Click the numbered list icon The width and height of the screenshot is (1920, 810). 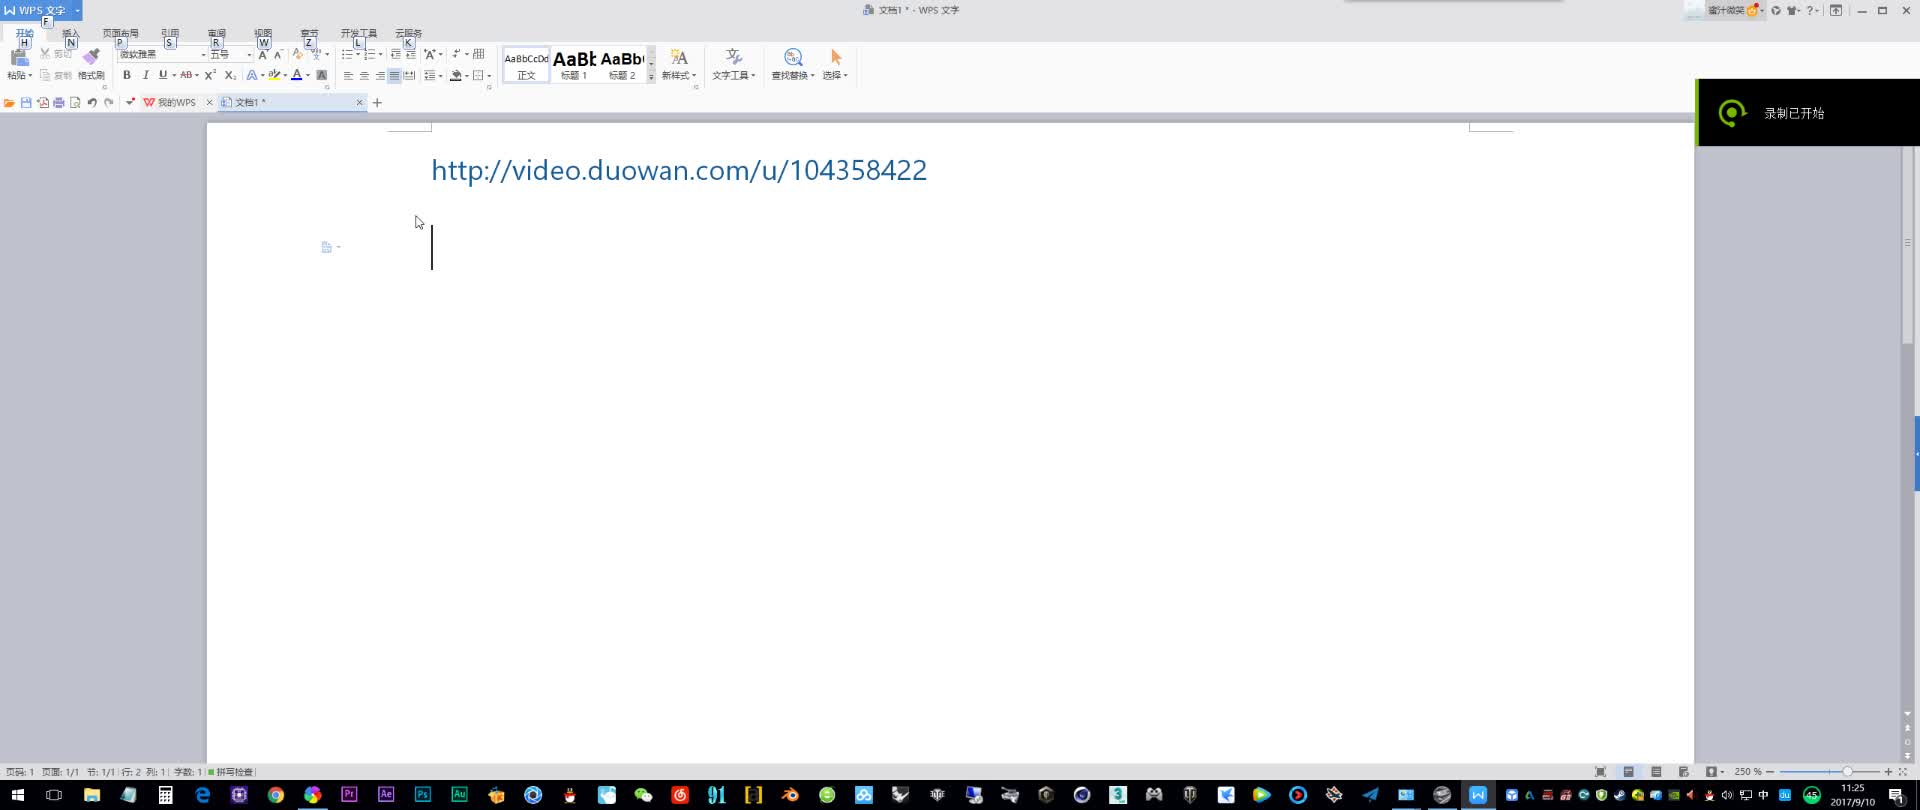click(369, 54)
